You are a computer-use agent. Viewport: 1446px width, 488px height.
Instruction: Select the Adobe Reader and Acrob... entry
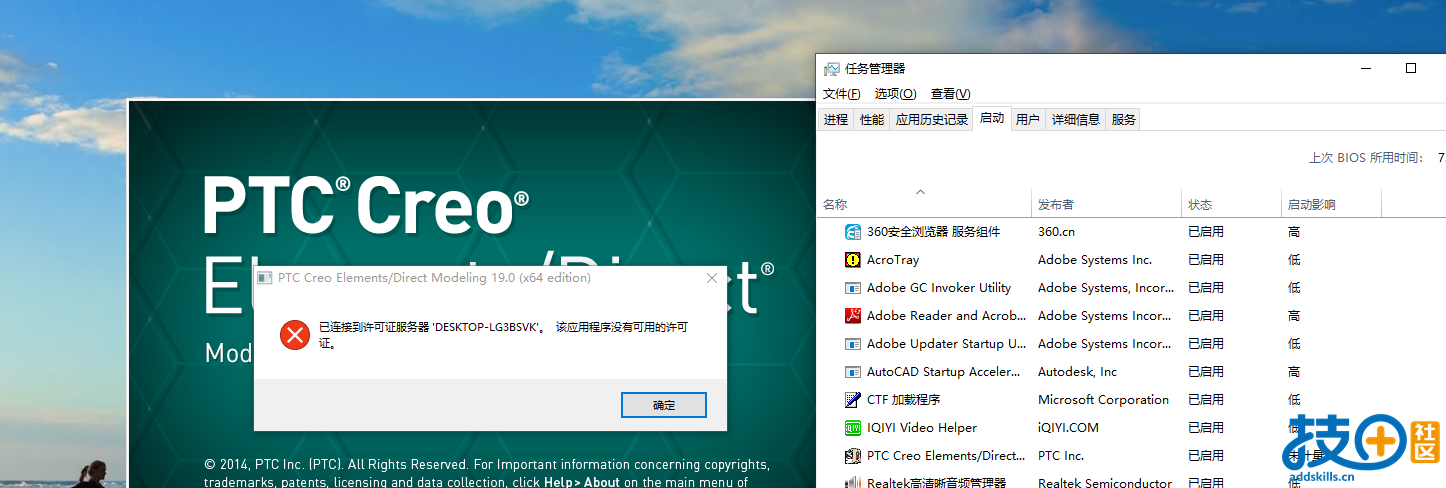point(946,316)
